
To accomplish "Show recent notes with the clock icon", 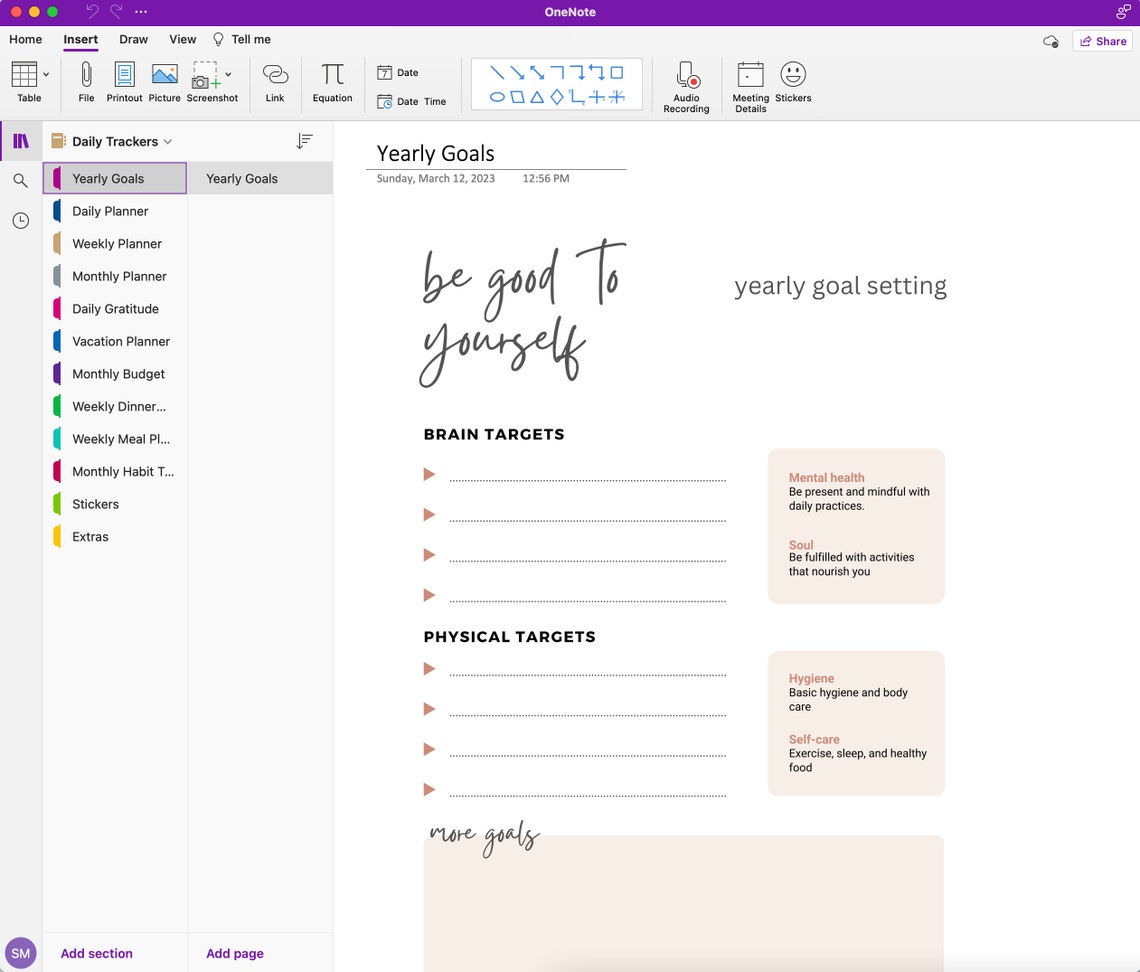I will point(21,220).
